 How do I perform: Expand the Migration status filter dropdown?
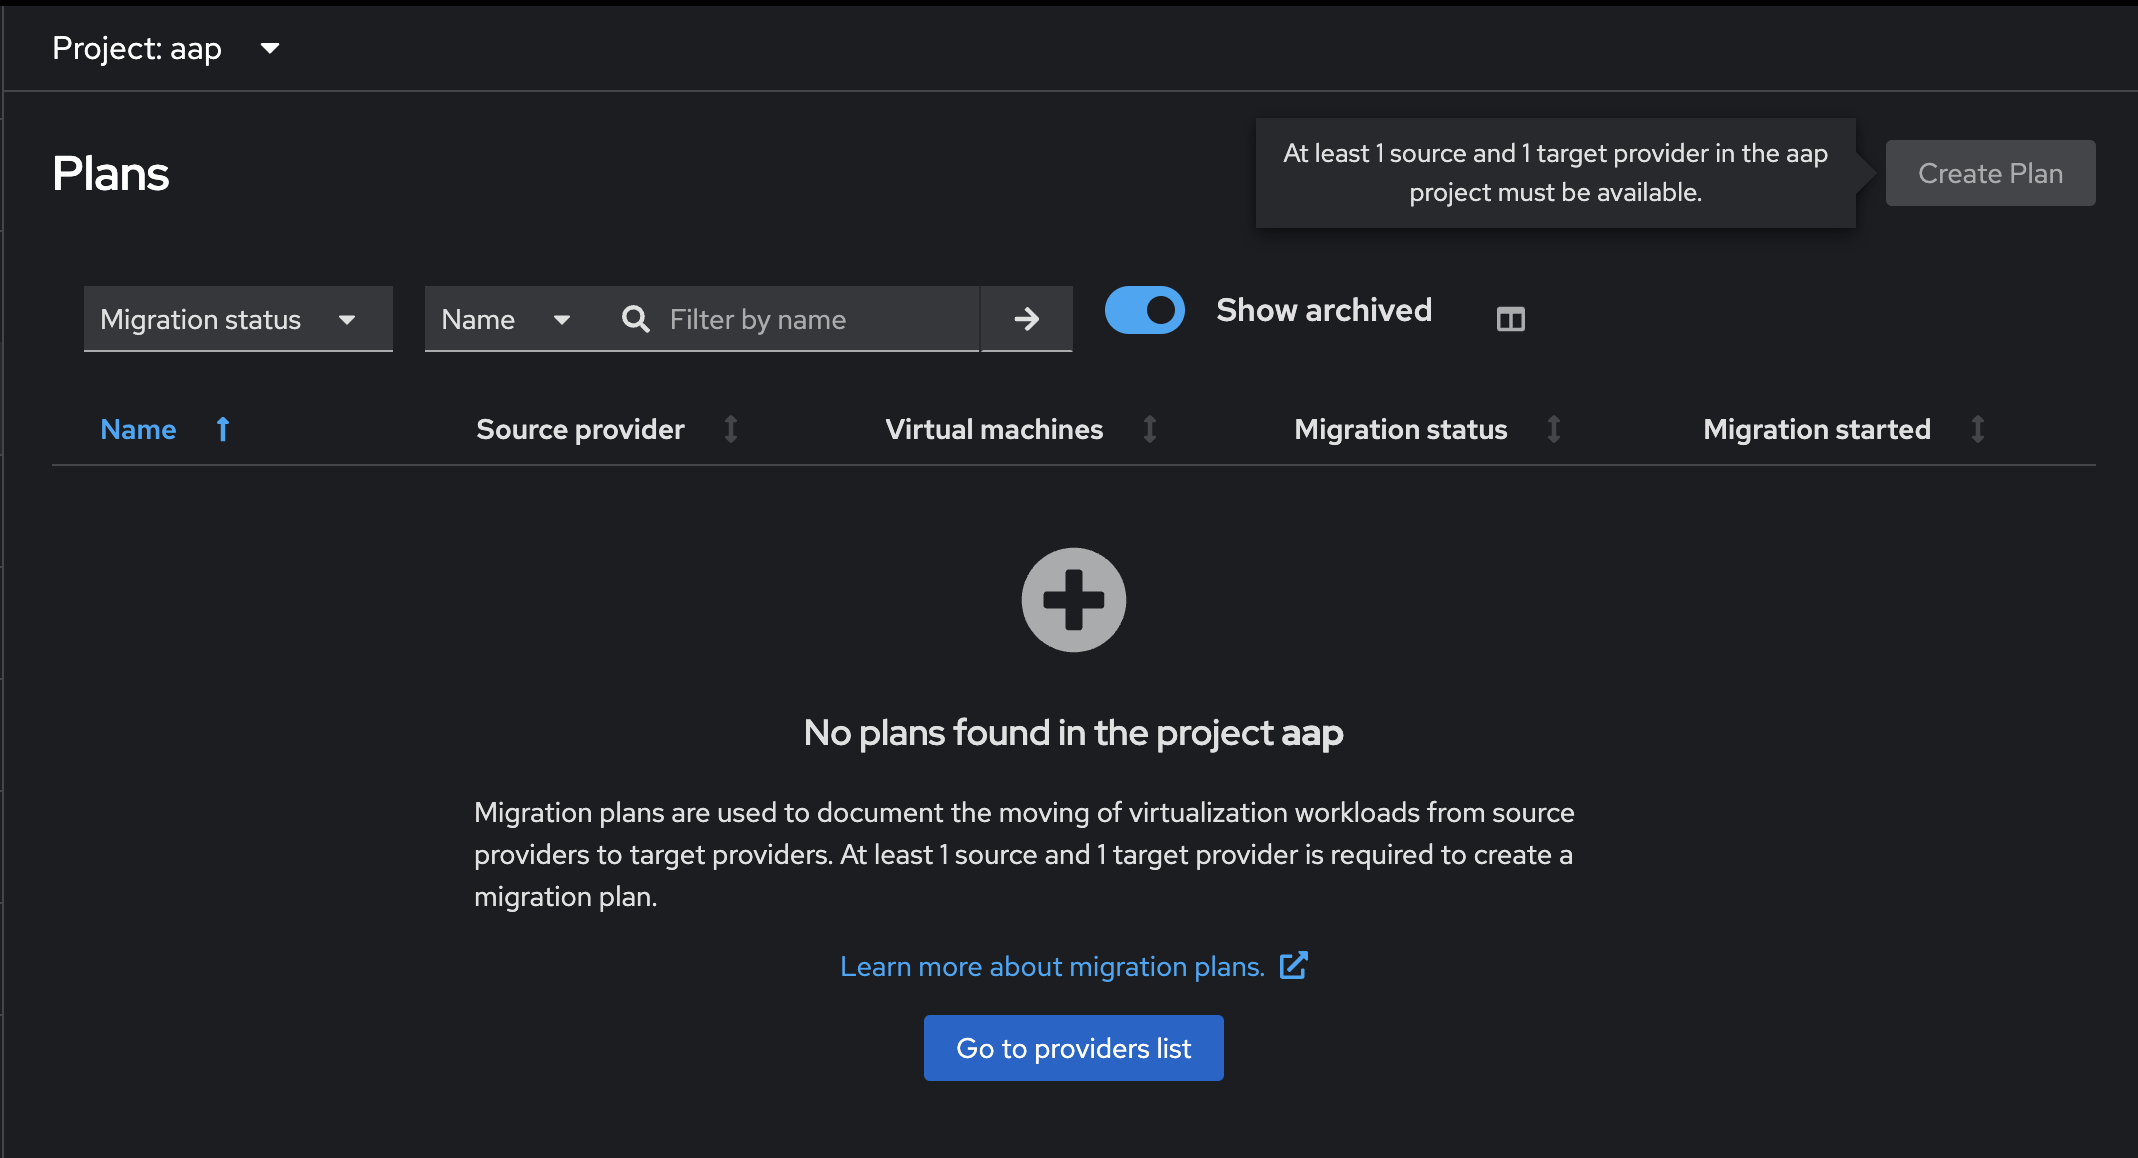(237, 319)
